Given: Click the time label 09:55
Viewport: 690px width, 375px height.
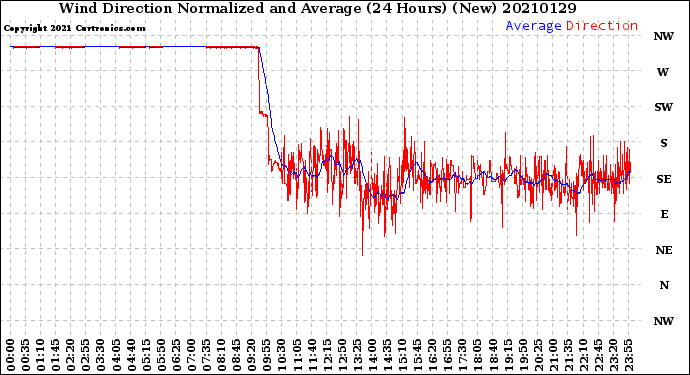Looking at the screenshot, I should 267,355.
